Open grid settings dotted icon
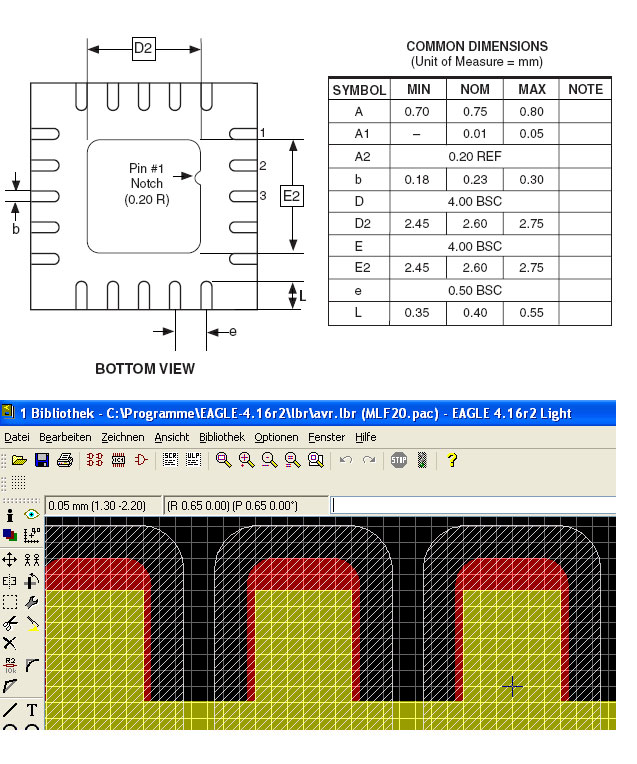 [18, 483]
